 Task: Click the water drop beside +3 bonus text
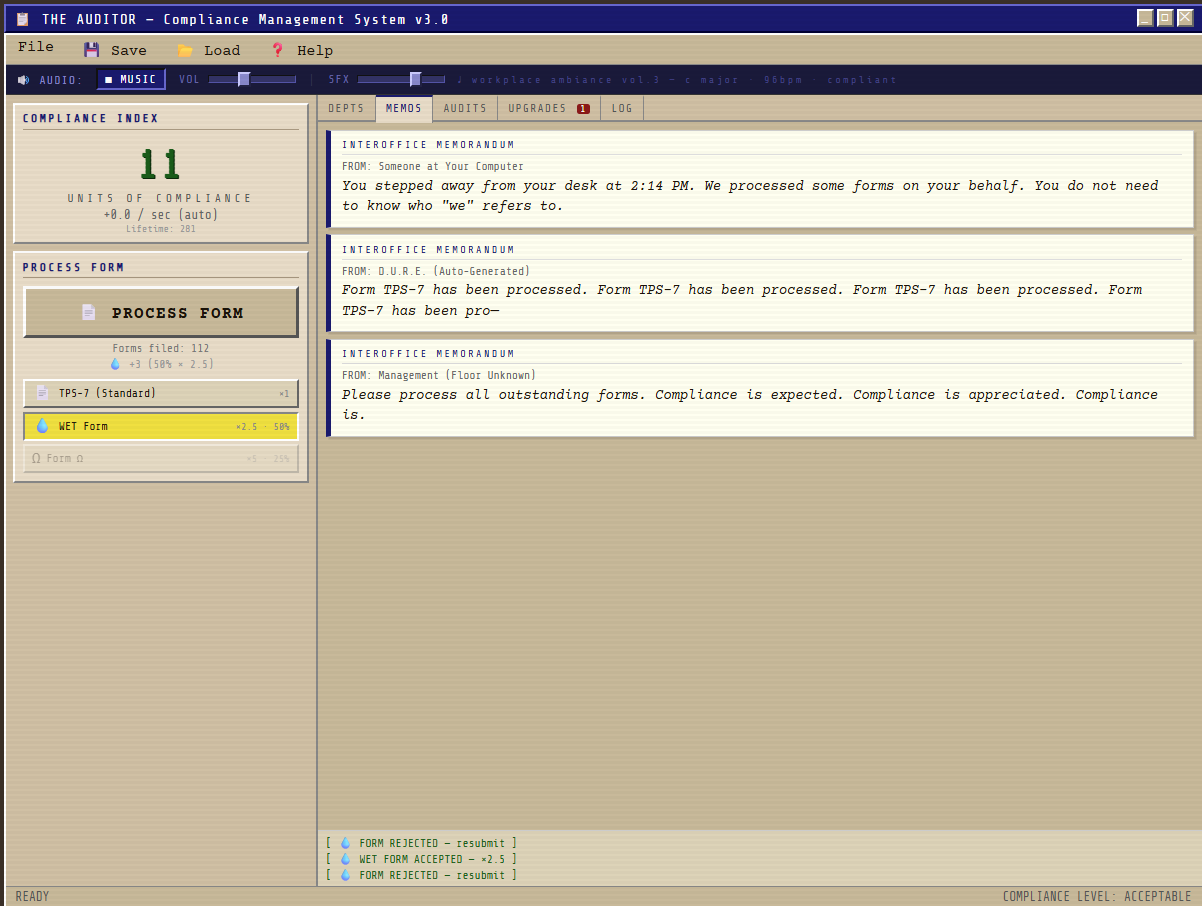pos(115,364)
